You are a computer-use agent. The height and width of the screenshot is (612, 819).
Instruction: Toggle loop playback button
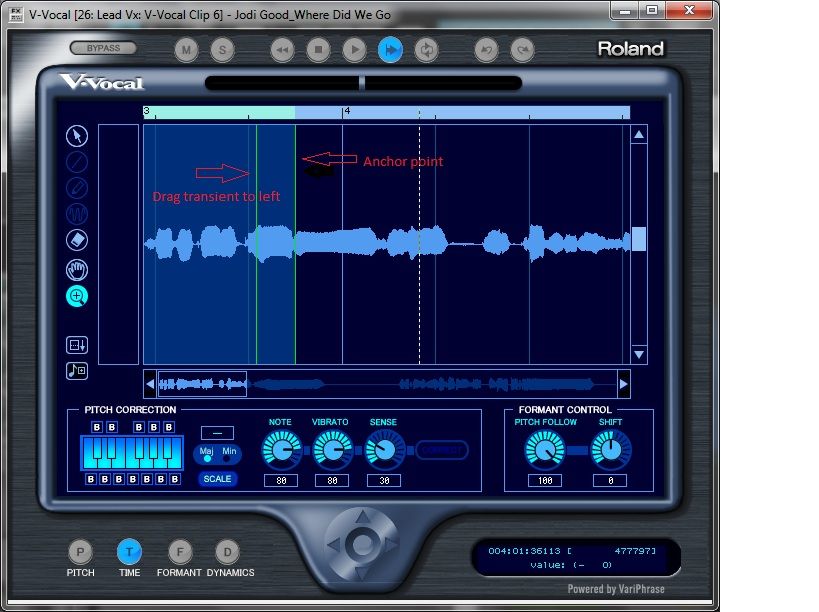427,49
